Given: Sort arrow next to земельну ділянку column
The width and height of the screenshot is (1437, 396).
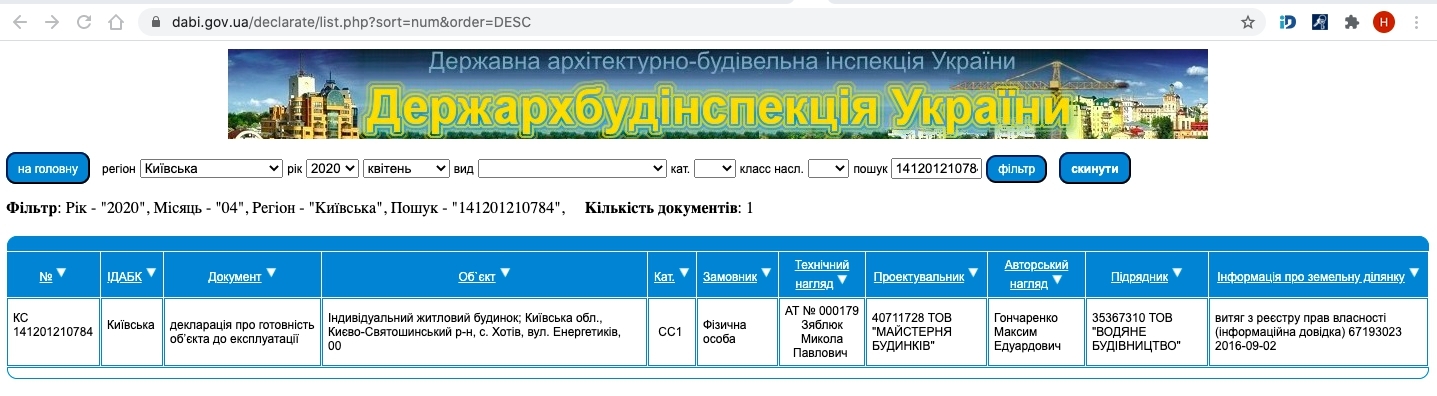Looking at the screenshot, I should pyautogui.click(x=1415, y=272).
